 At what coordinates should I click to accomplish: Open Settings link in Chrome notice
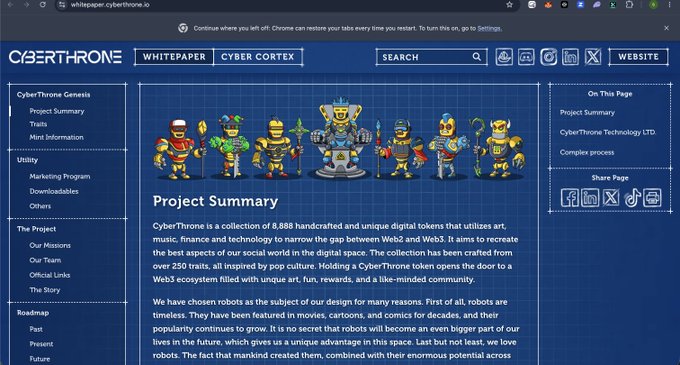[490, 28]
